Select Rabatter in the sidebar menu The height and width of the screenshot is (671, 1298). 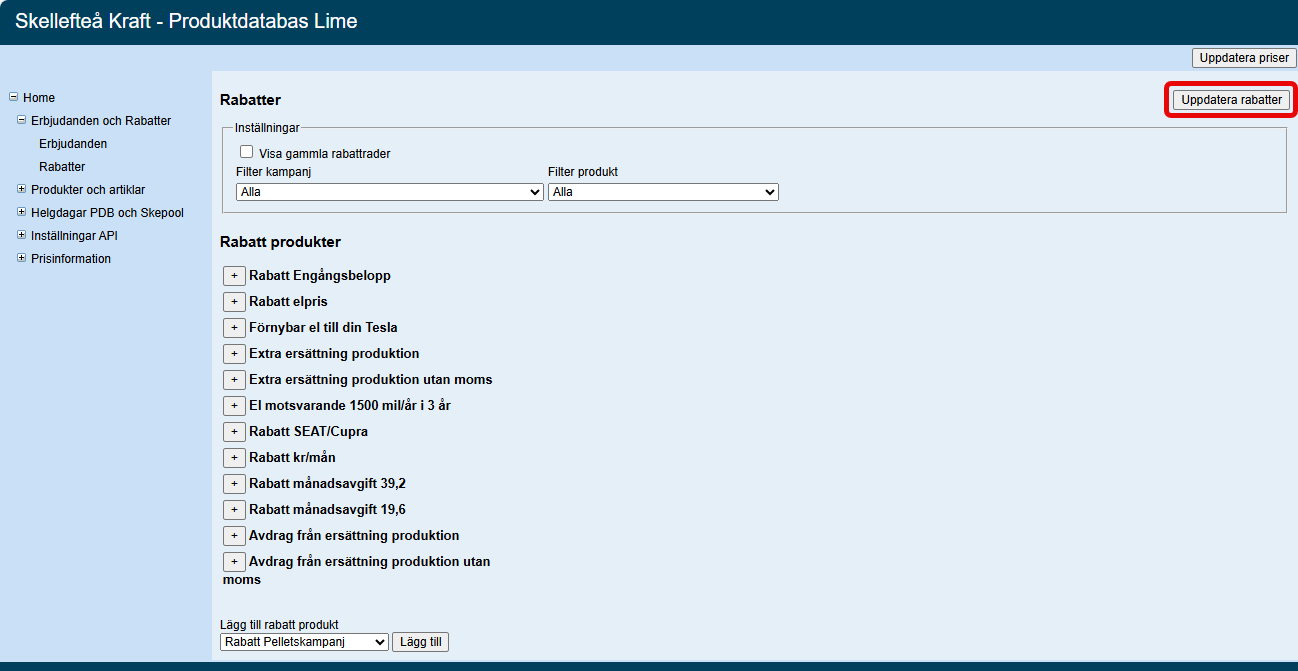click(62, 167)
